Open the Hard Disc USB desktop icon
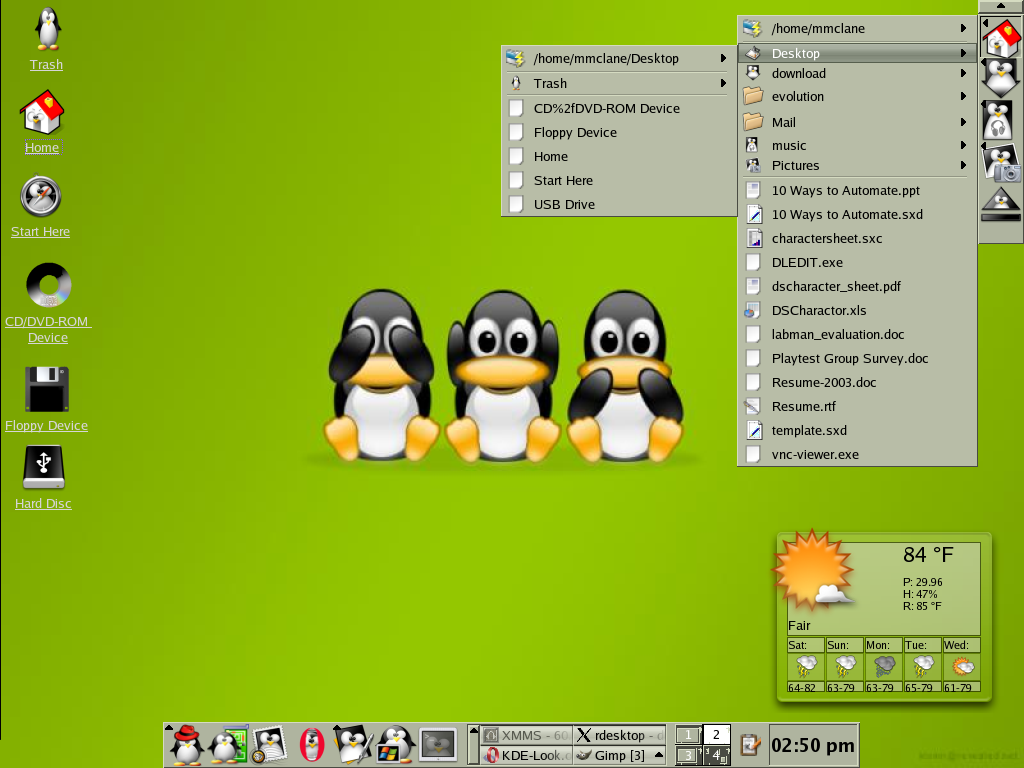 pos(43,467)
